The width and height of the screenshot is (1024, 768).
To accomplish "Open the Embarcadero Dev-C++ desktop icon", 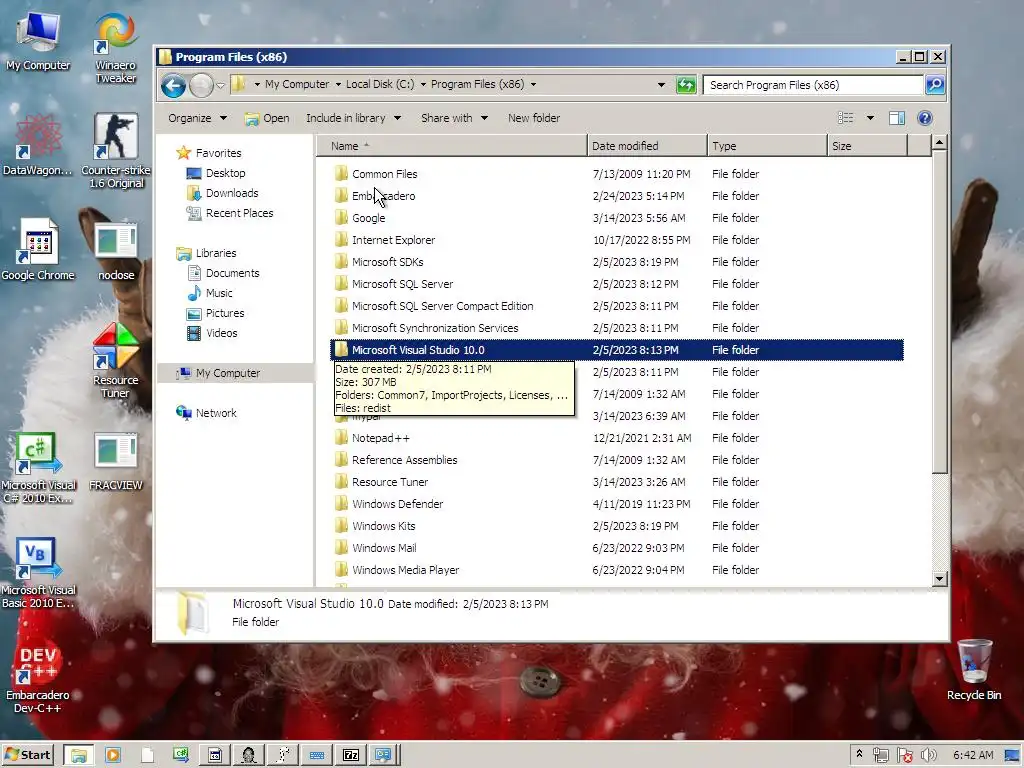I will click(x=38, y=679).
